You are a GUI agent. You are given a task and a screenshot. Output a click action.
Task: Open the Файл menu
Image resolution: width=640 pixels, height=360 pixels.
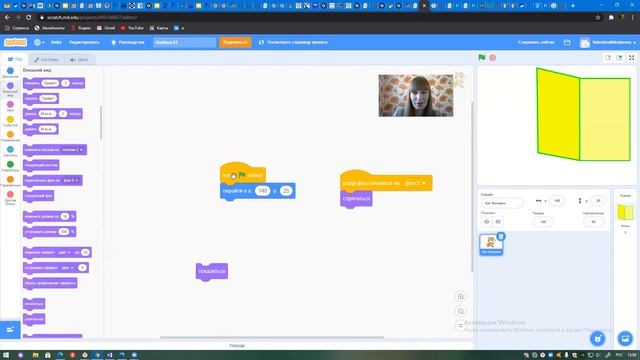click(56, 42)
